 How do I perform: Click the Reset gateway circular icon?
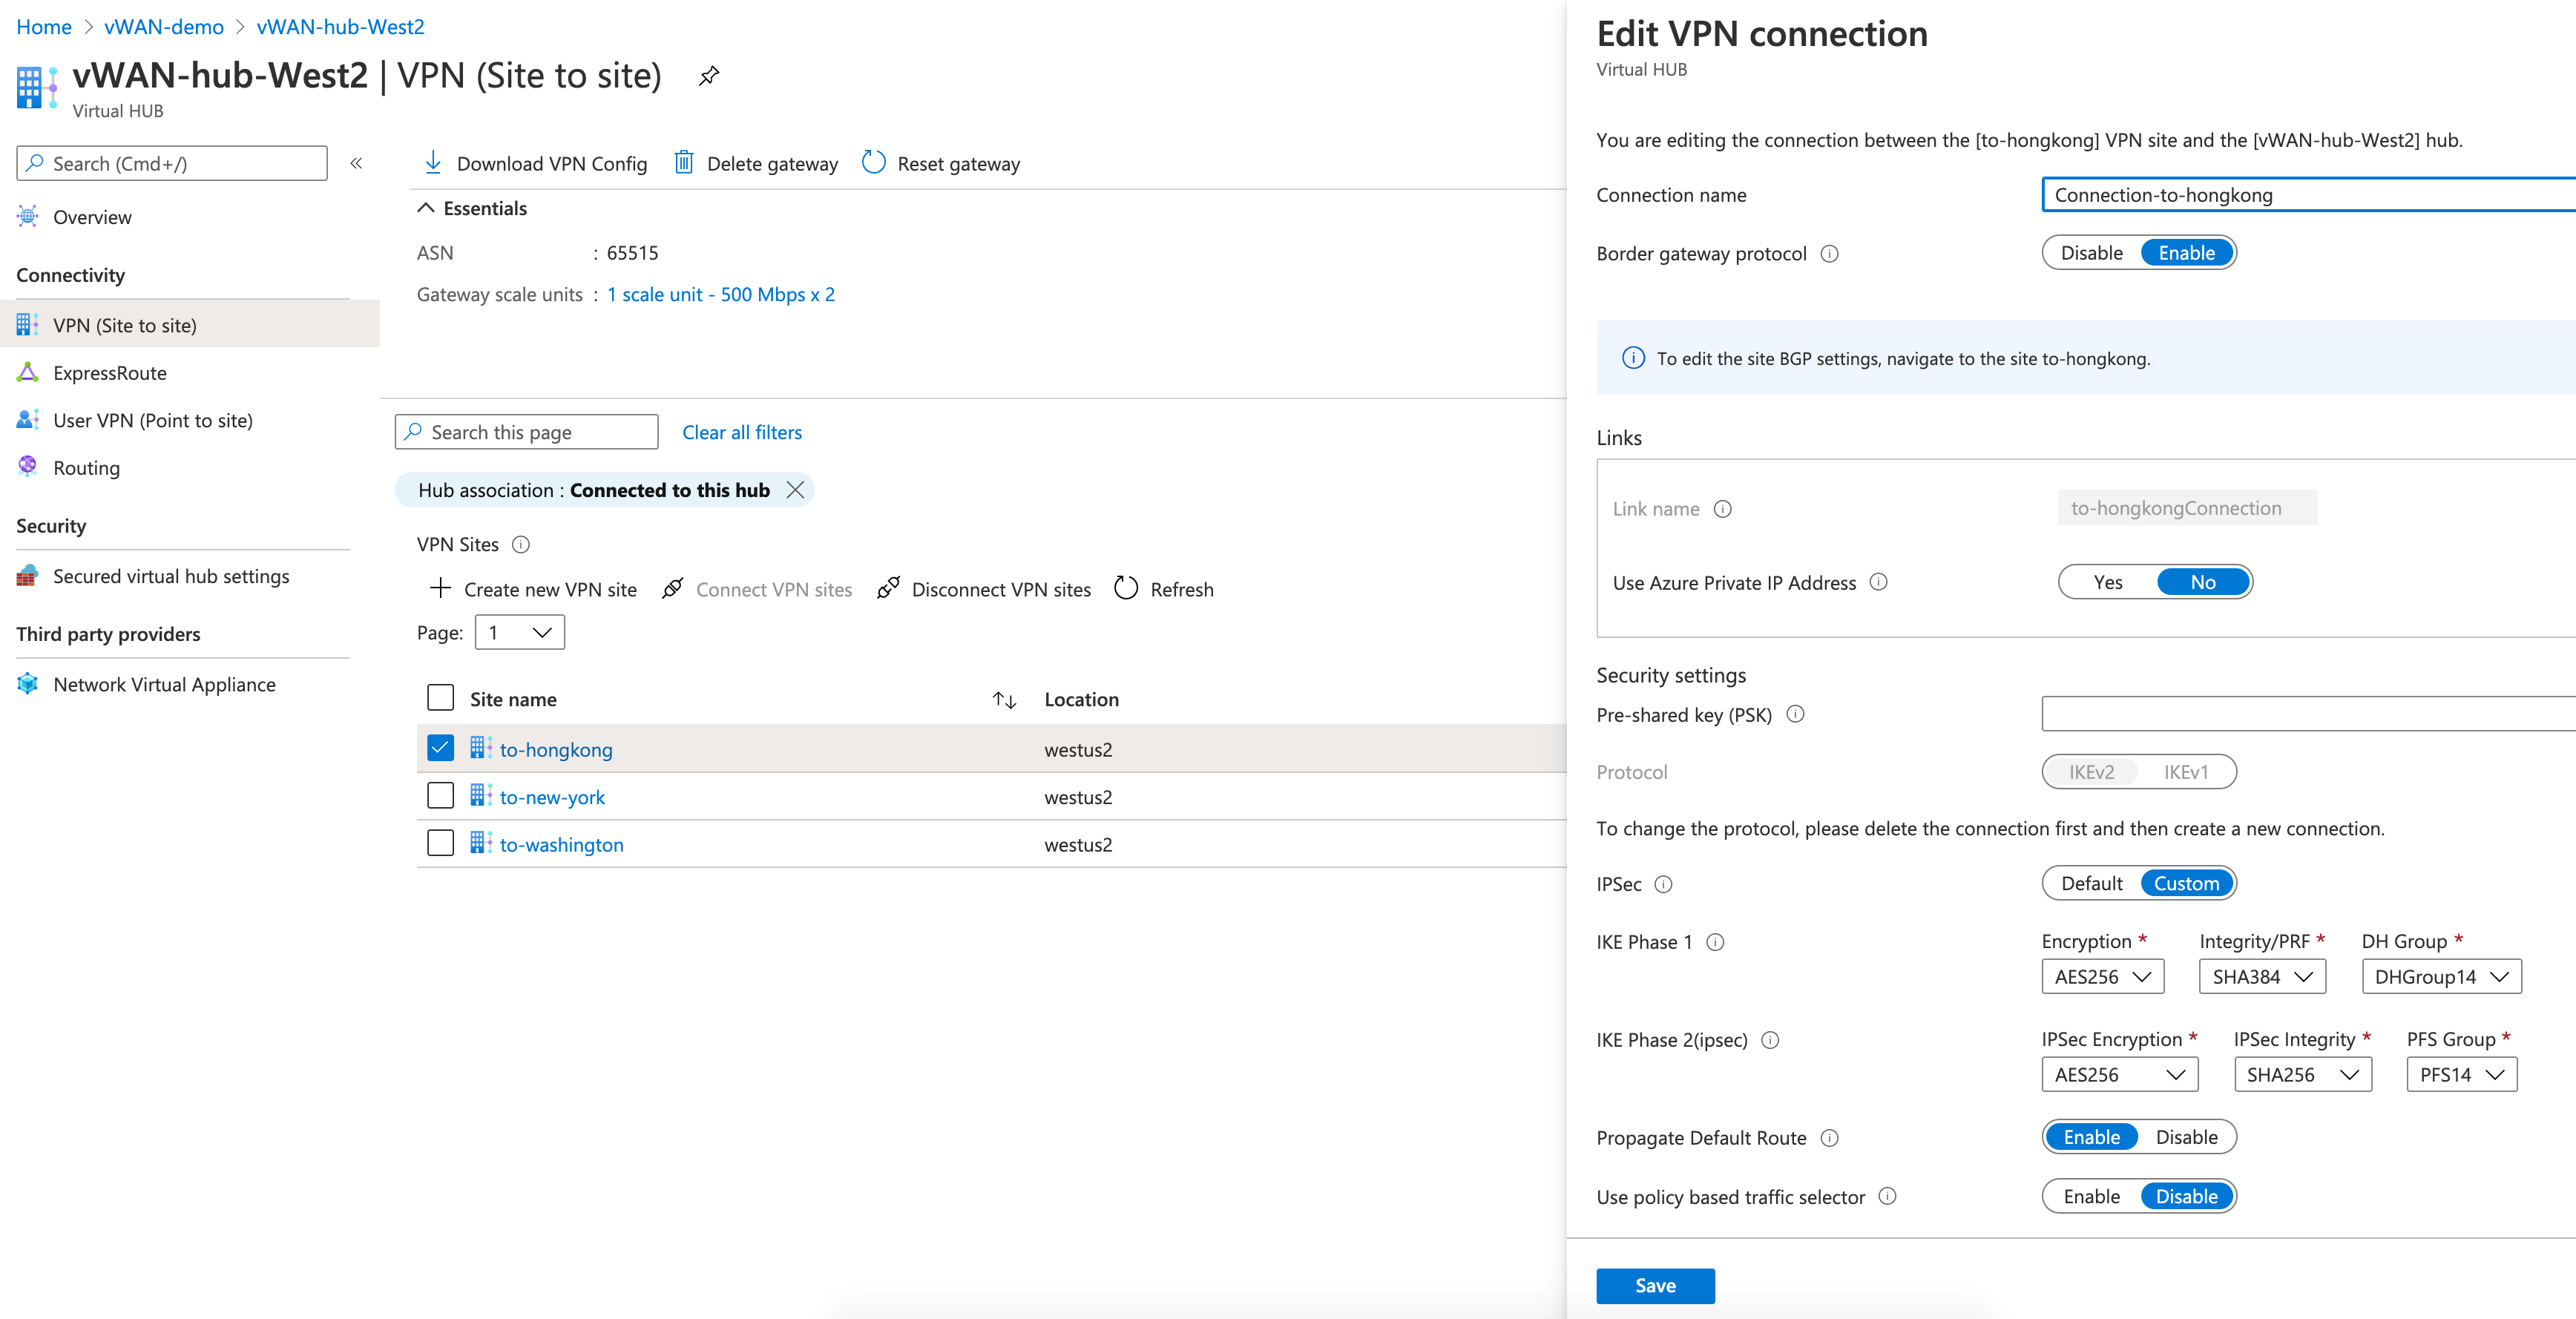coord(873,162)
